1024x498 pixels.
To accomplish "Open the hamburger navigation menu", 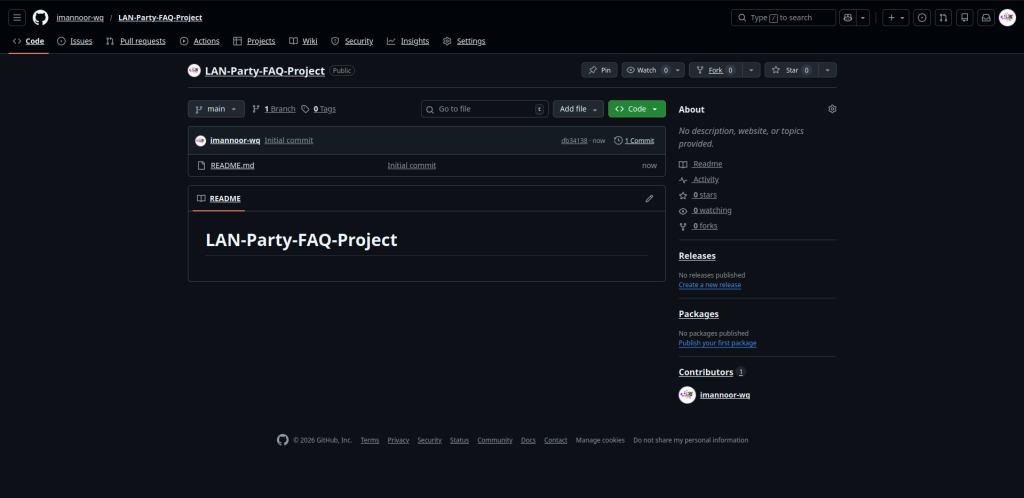I will [17, 17].
